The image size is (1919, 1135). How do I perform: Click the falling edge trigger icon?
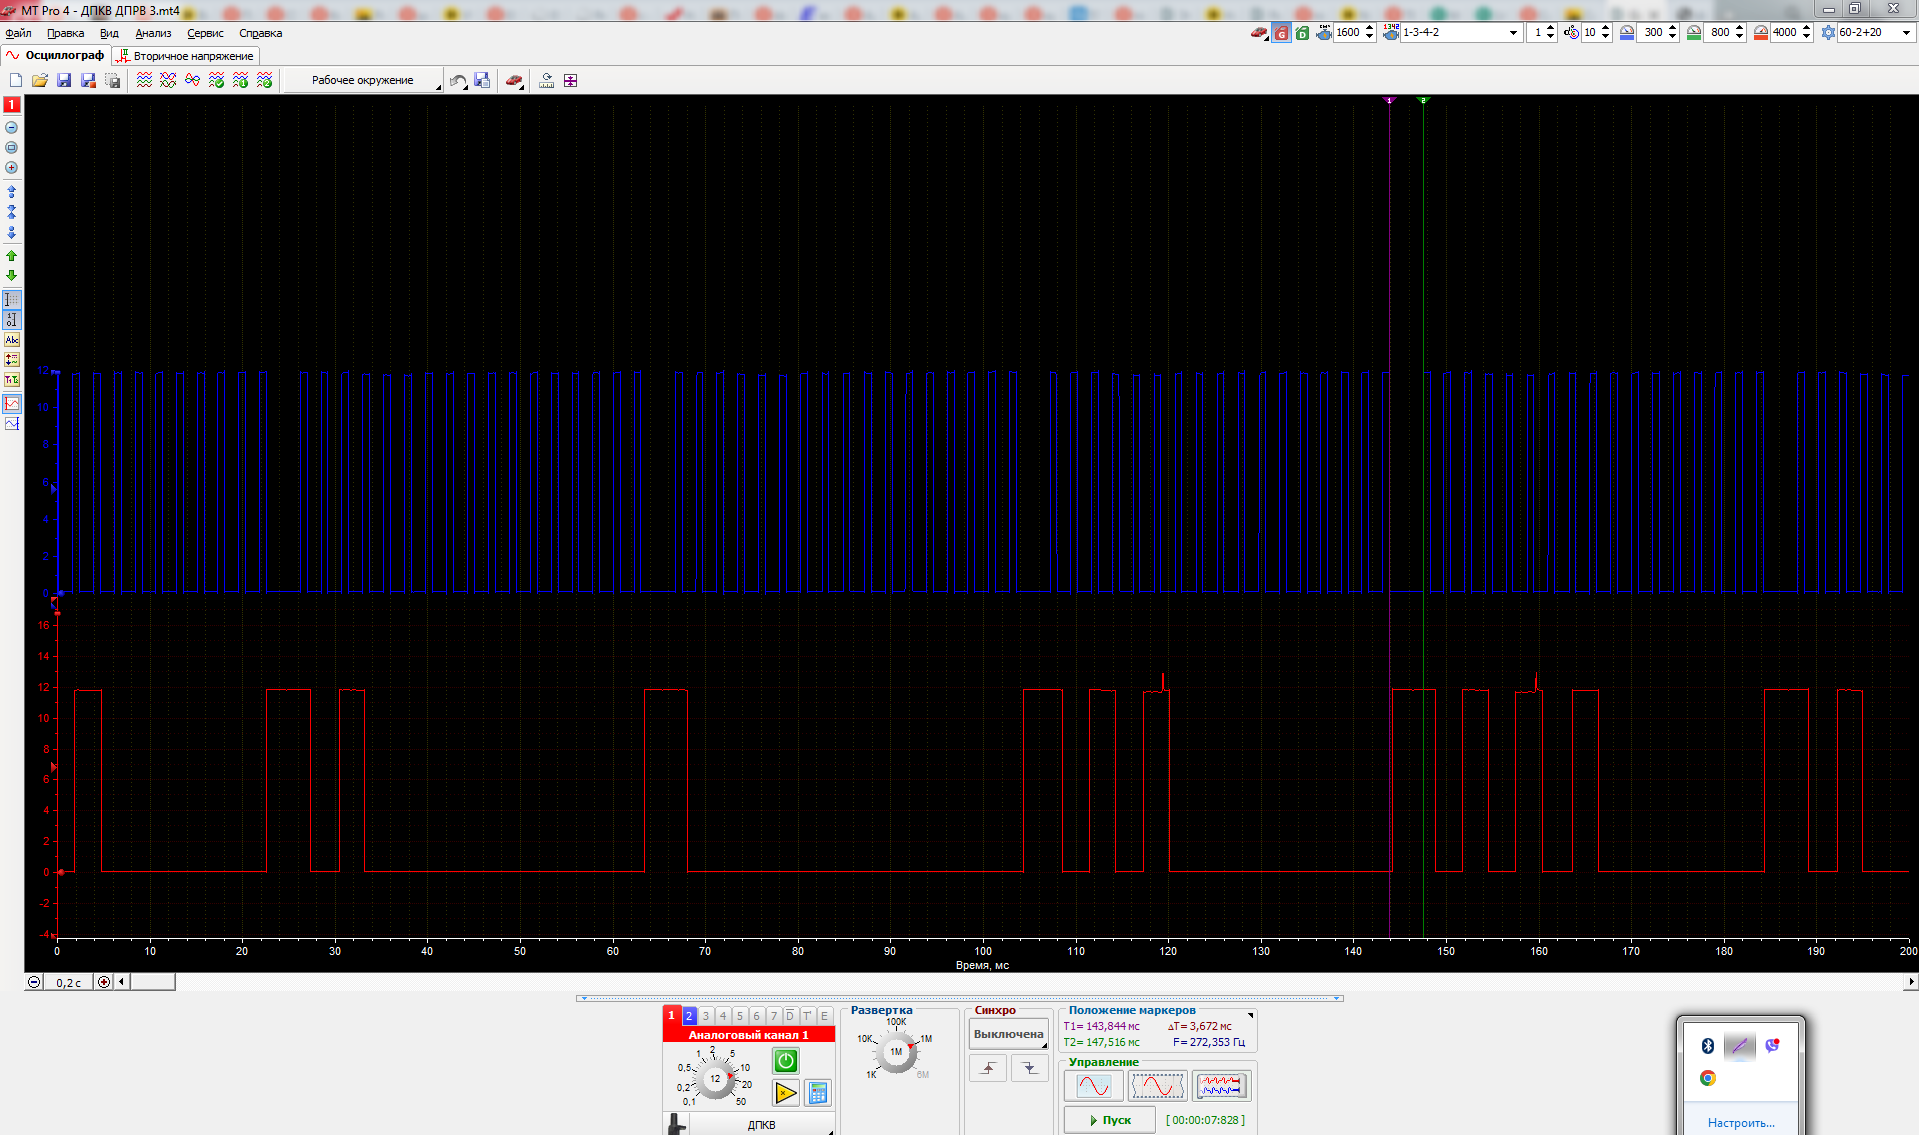(1029, 1068)
